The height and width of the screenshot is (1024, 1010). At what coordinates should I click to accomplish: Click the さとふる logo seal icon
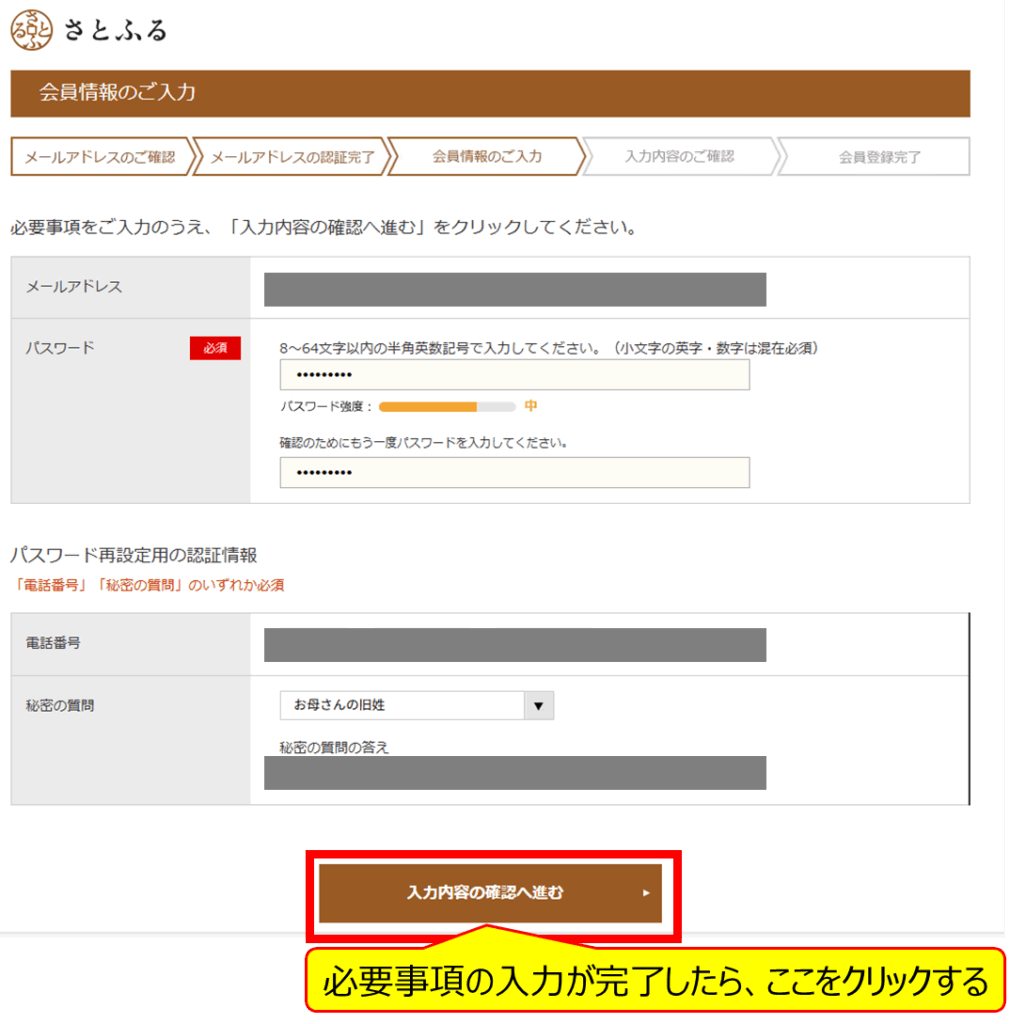click(30, 30)
